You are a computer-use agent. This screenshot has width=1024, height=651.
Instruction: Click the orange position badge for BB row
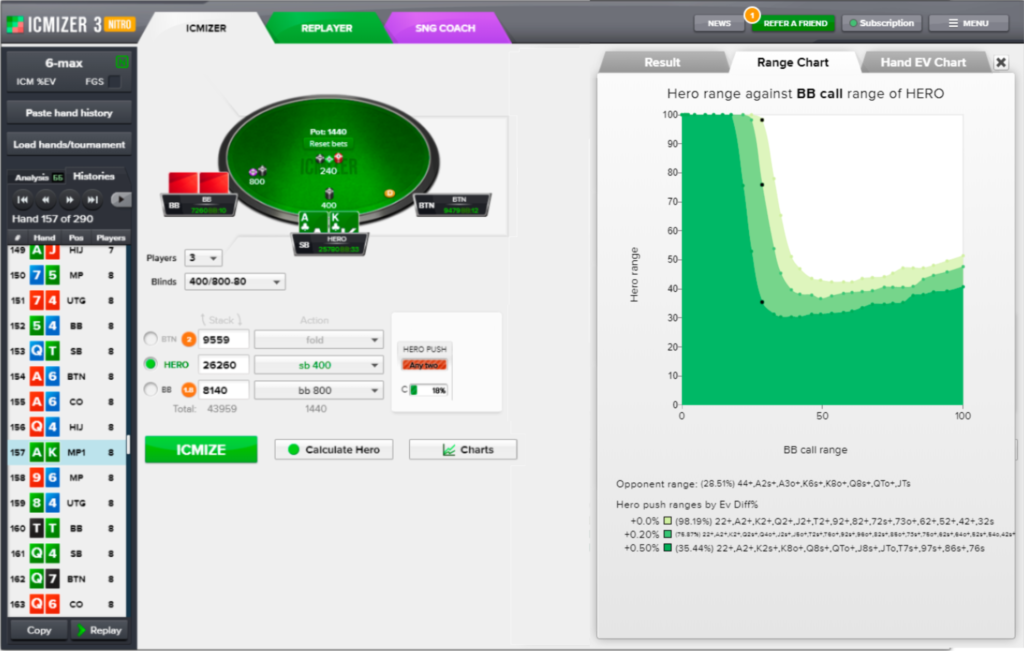(x=189, y=390)
